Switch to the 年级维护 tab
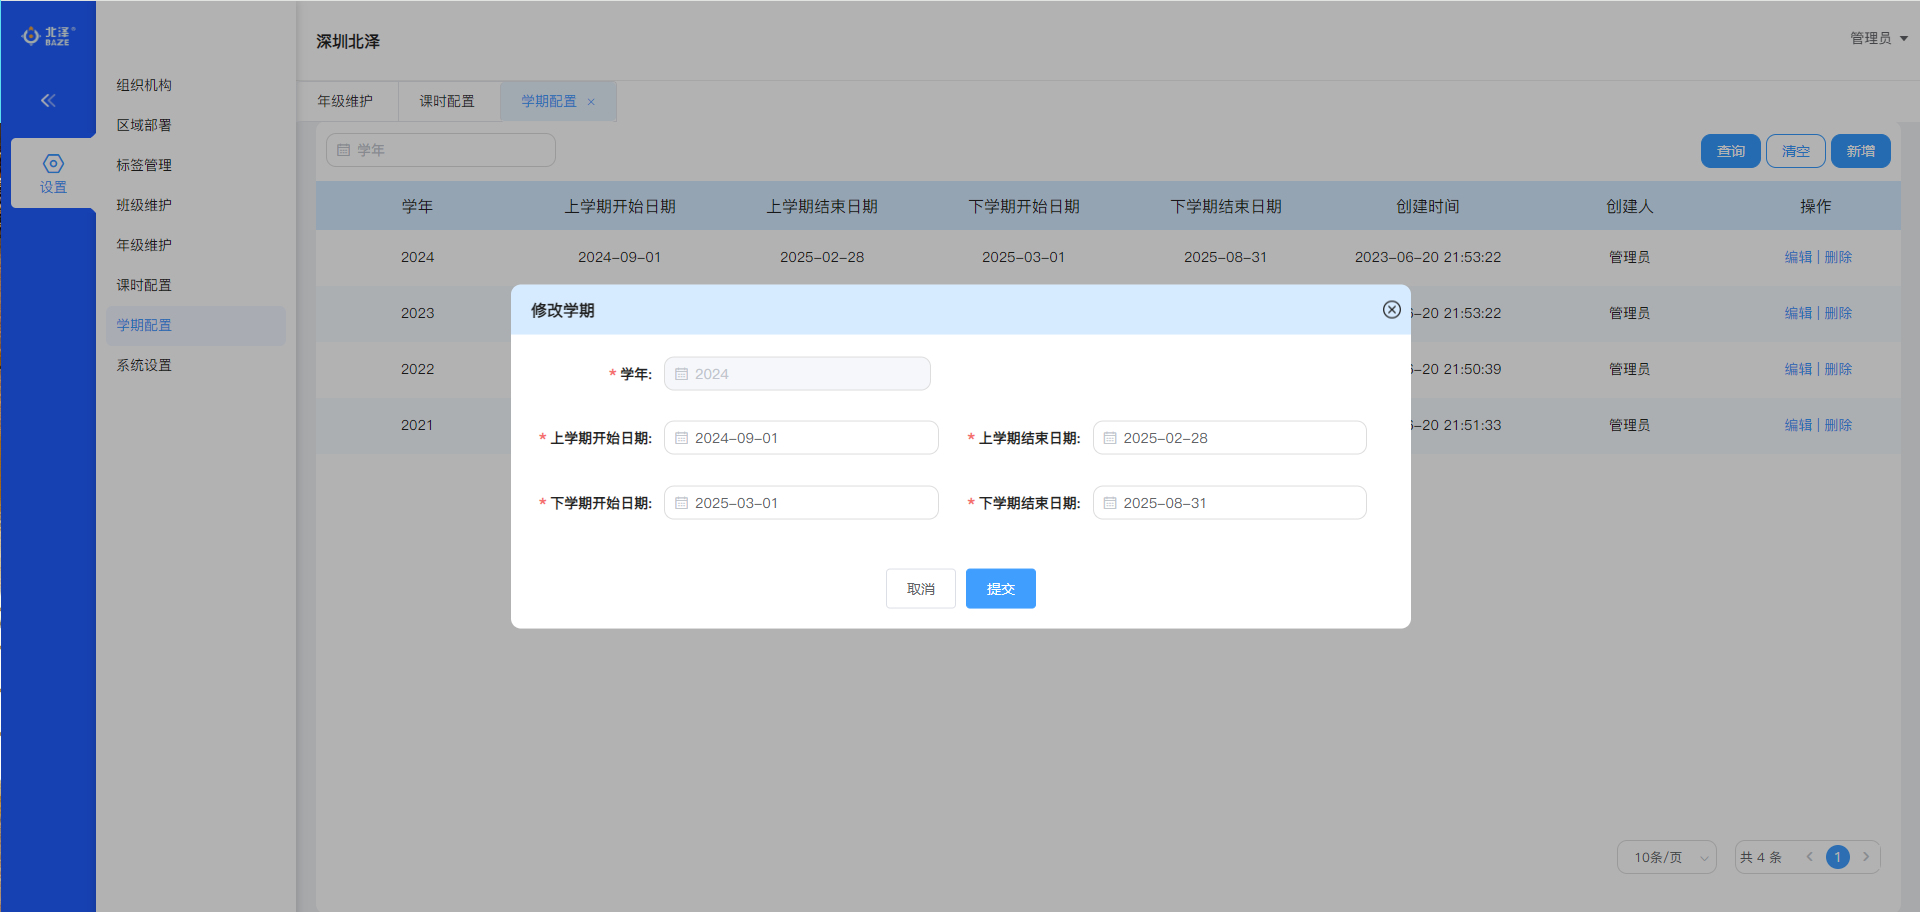 pyautogui.click(x=345, y=101)
